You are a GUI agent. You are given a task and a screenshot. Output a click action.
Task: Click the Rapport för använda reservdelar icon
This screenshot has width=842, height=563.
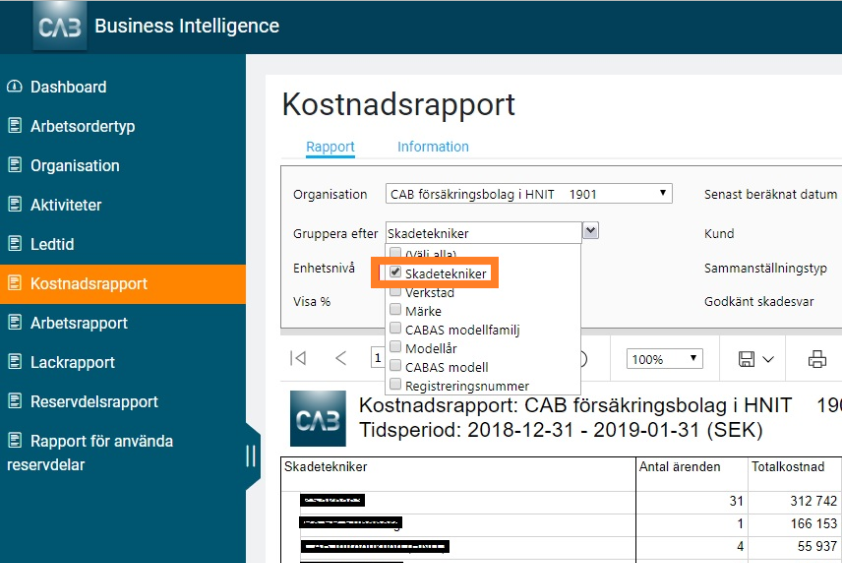point(15,441)
